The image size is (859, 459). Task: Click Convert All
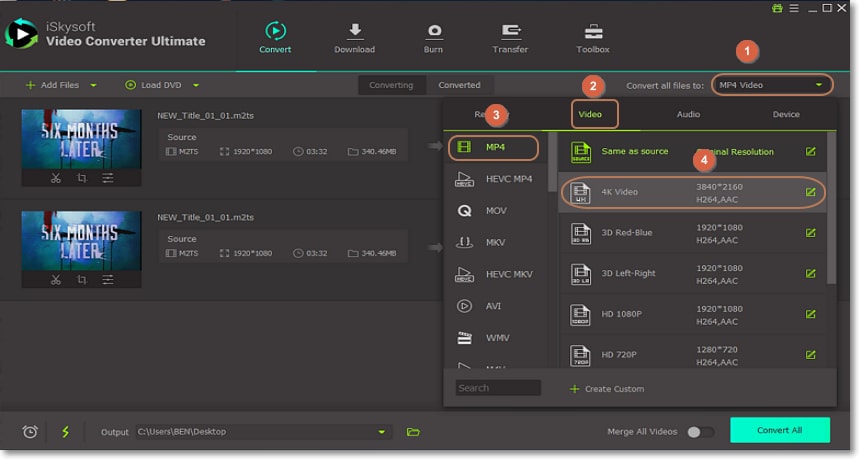click(x=780, y=430)
